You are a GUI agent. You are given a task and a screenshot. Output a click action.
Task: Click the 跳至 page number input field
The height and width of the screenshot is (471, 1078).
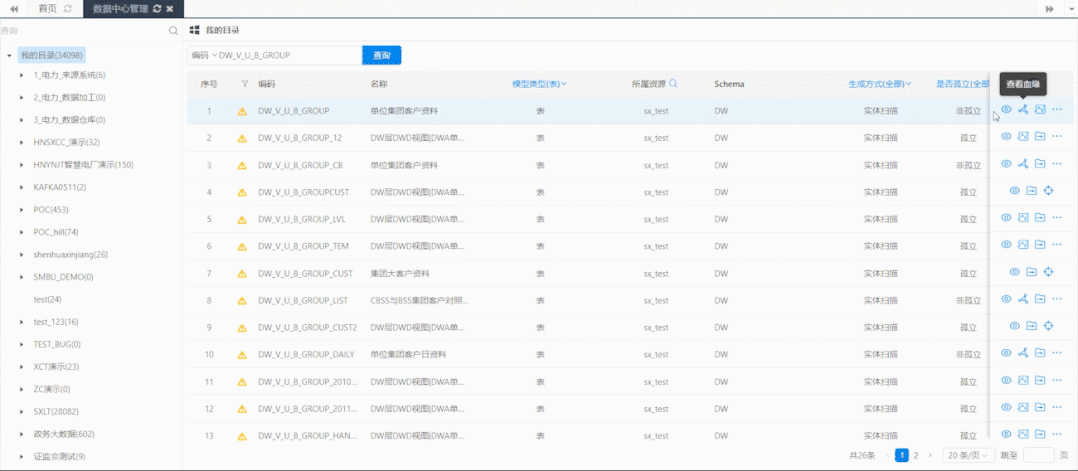click(x=1038, y=455)
